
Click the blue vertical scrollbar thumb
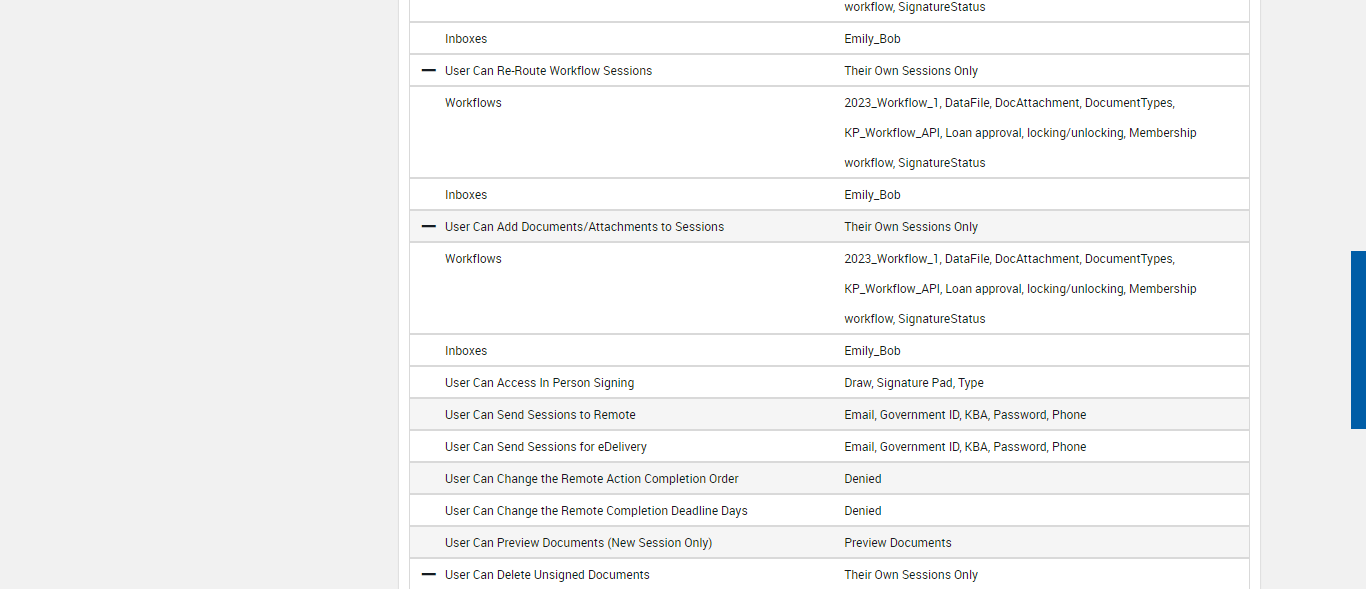pyautogui.click(x=1358, y=340)
